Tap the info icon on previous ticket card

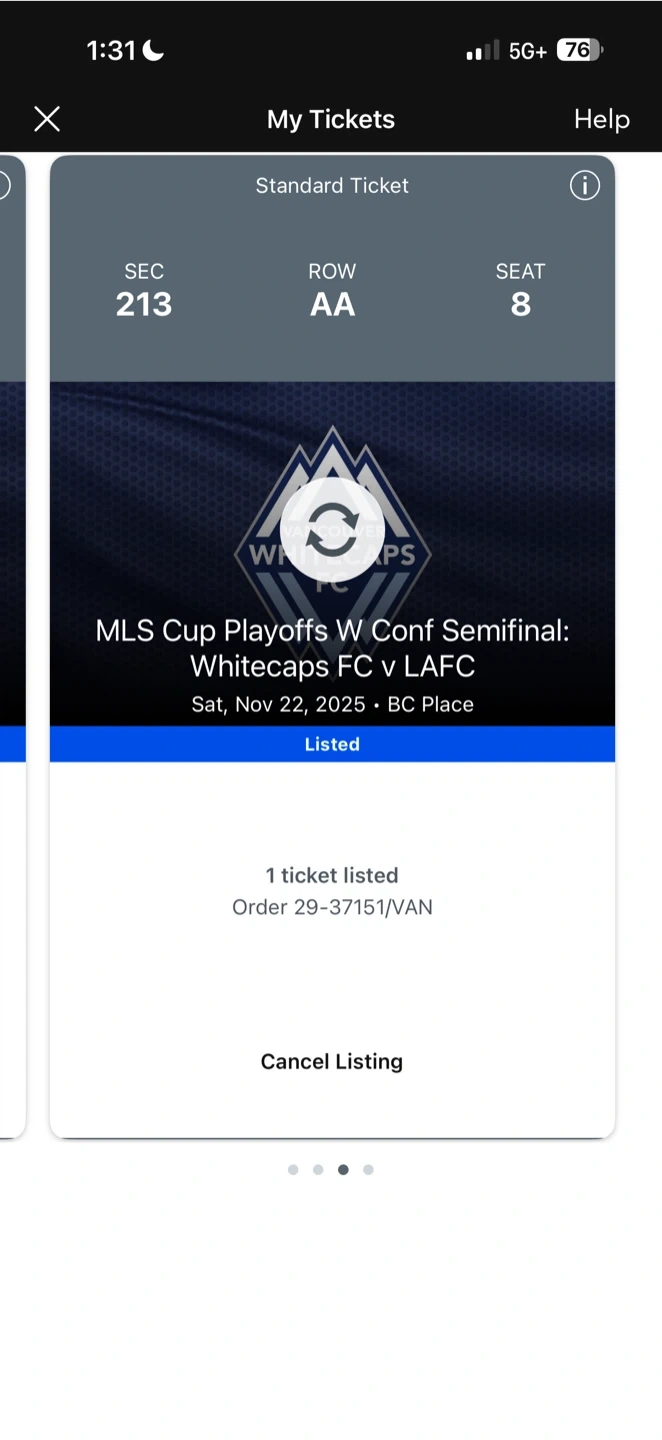3,185
